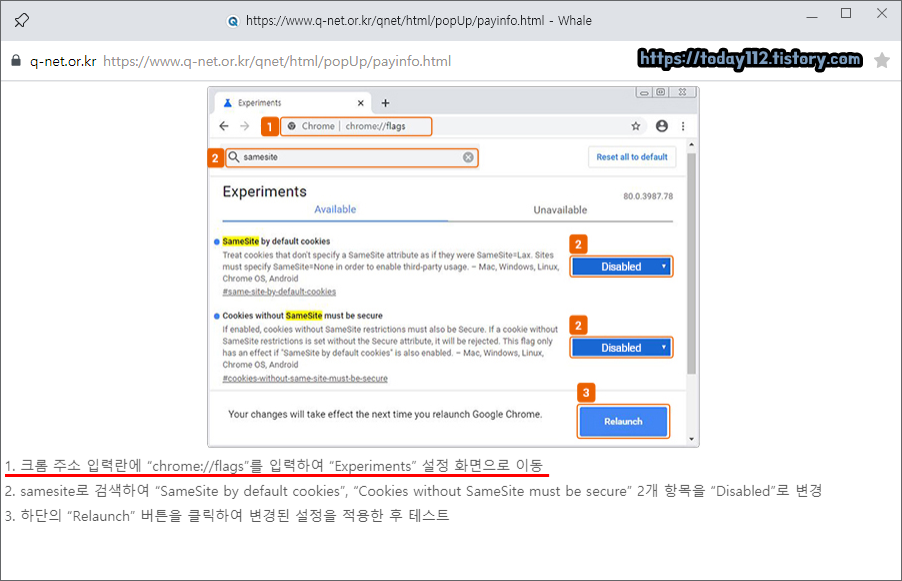Screen dimensions: 902x581
Task: Pin the Whale popup window with the pushpin icon
Action: coord(21,20)
